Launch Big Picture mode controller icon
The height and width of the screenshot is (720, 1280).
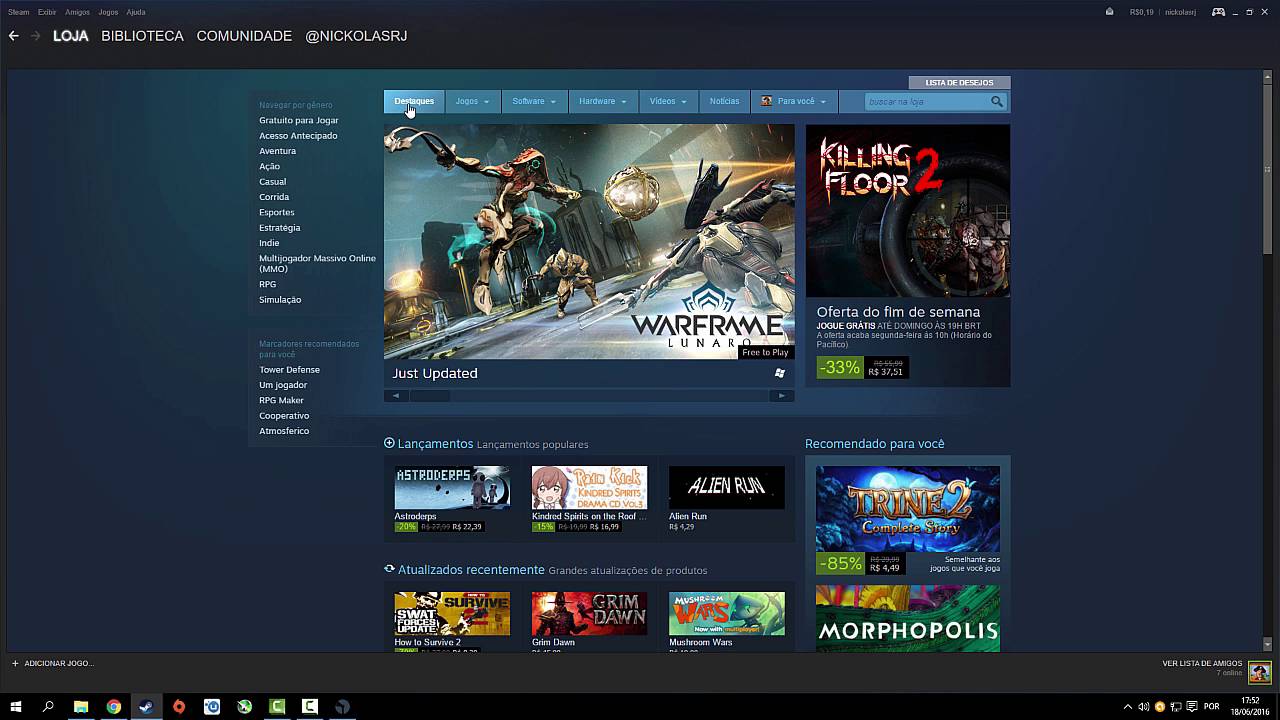pyautogui.click(x=1218, y=12)
